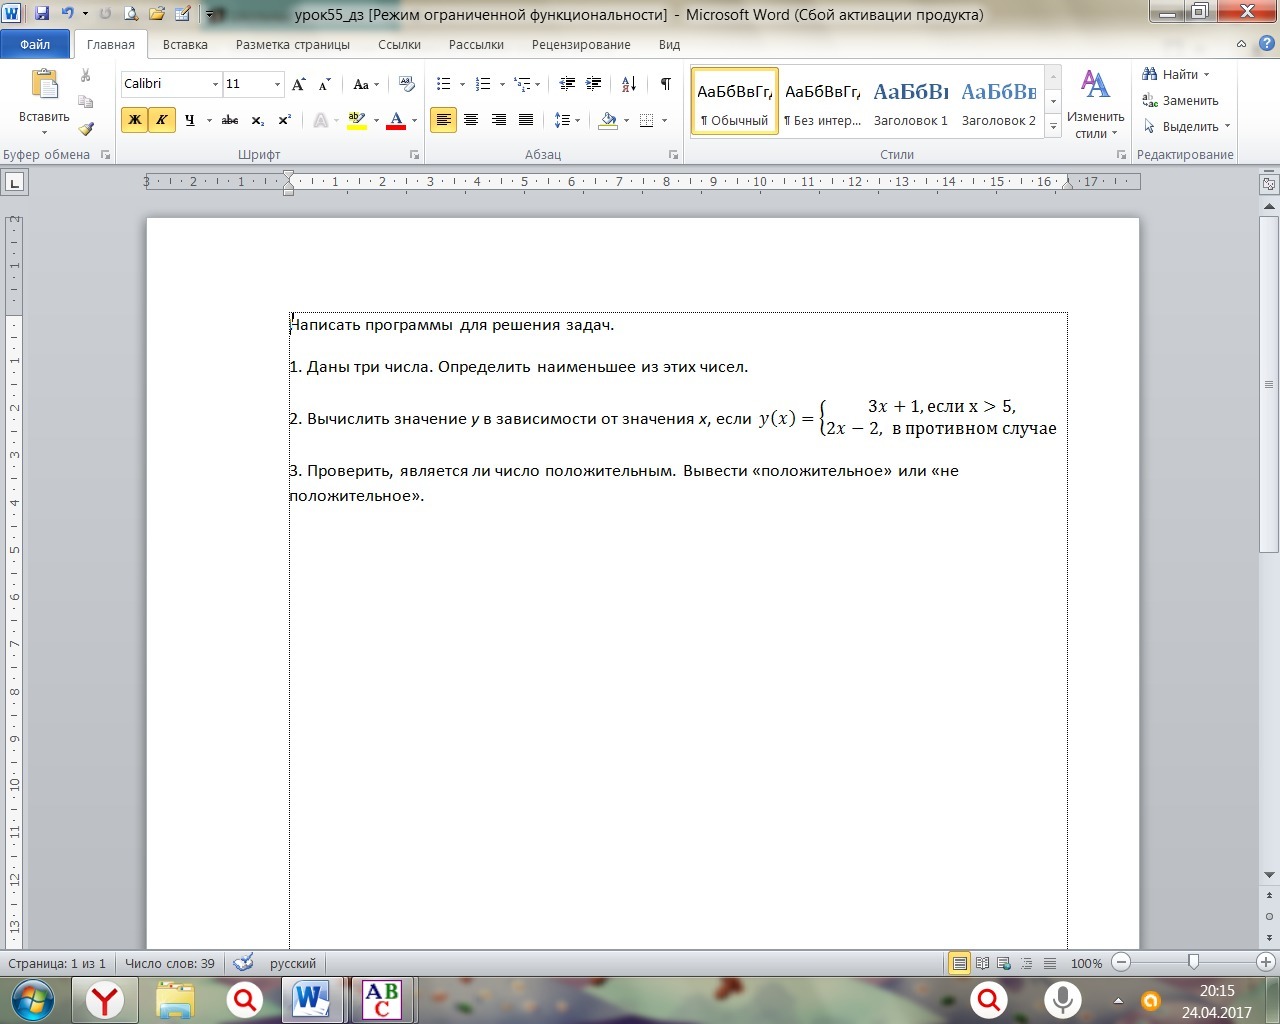Image resolution: width=1280 pixels, height=1024 pixels.
Task: Open the font size dropdown
Action: (277, 84)
